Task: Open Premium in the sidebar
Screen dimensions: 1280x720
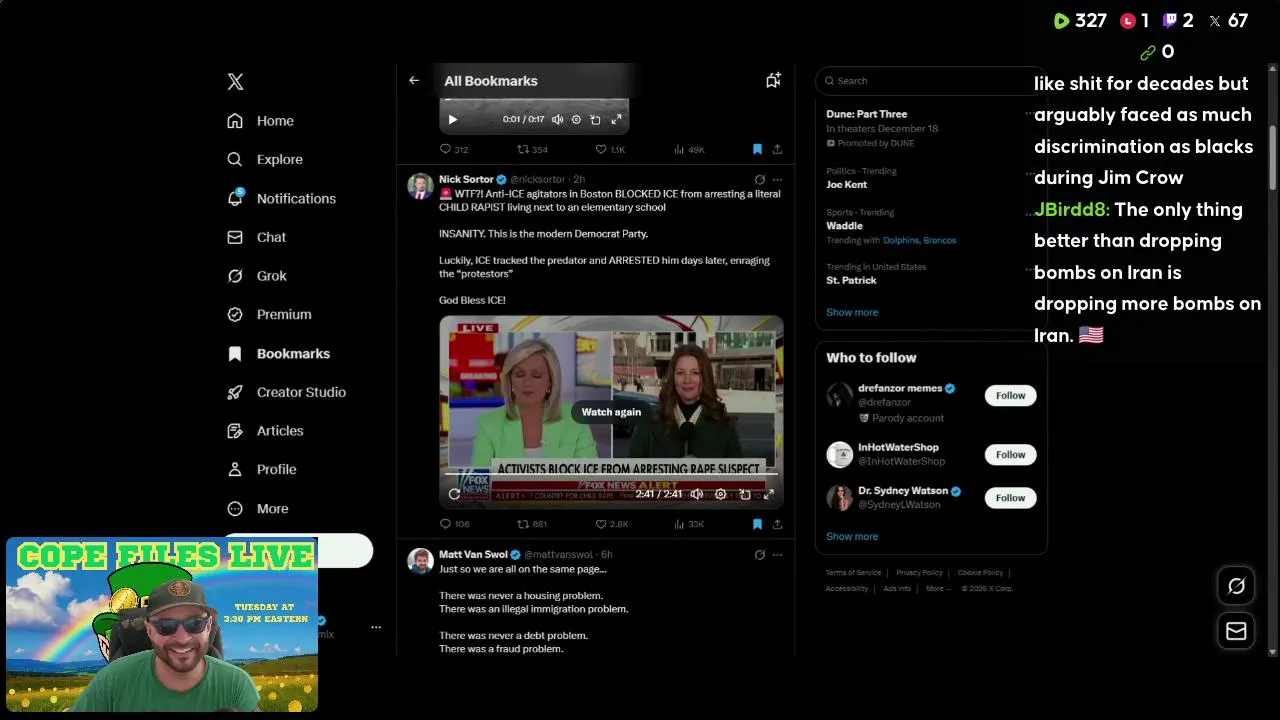Action: click(x=268, y=314)
